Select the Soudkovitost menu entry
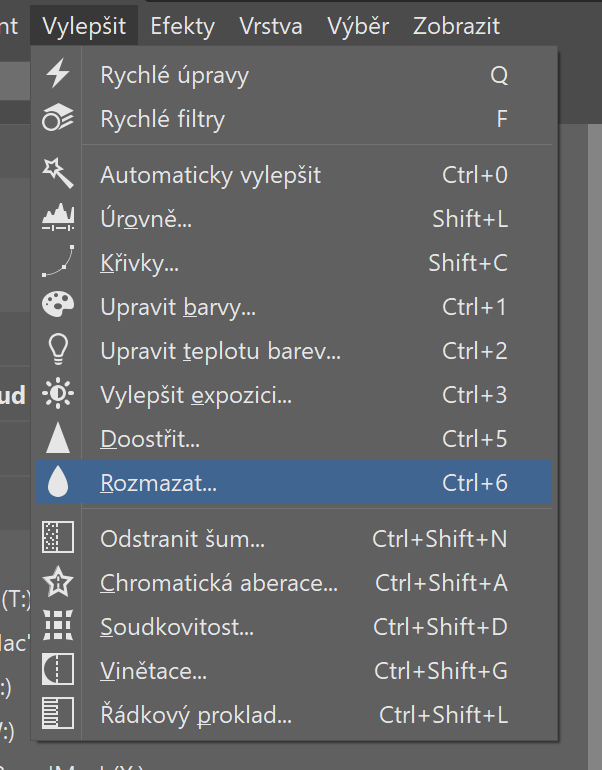The width and height of the screenshot is (602, 770). coord(177,627)
